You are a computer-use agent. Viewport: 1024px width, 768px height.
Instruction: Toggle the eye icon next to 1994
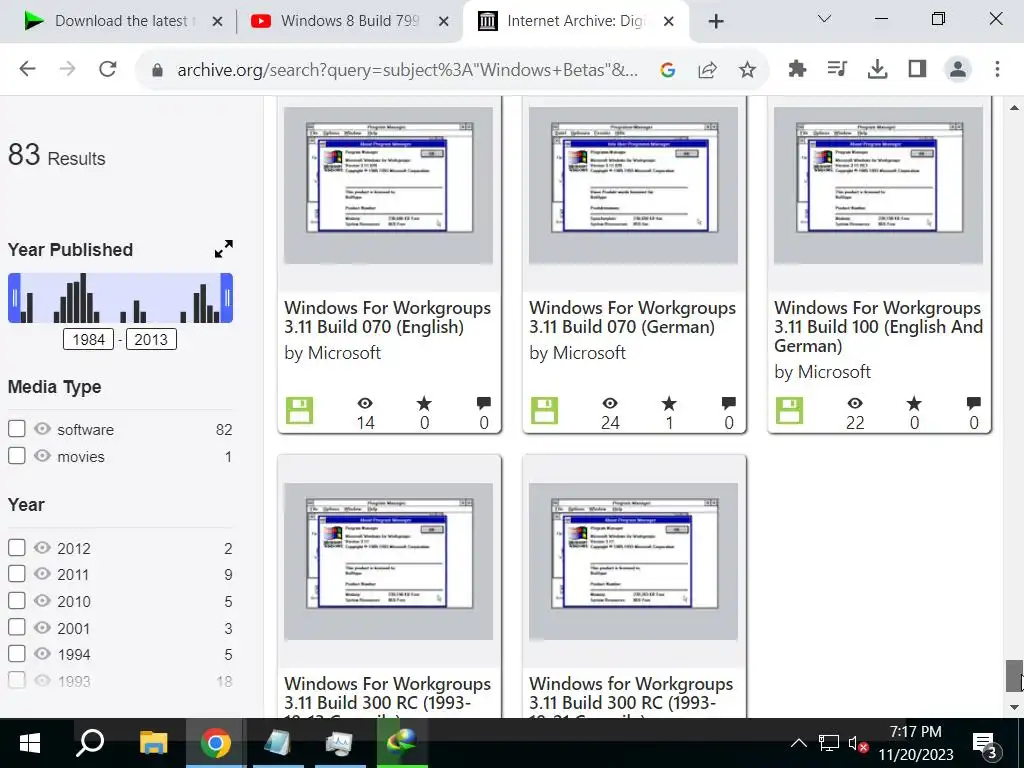pos(42,654)
